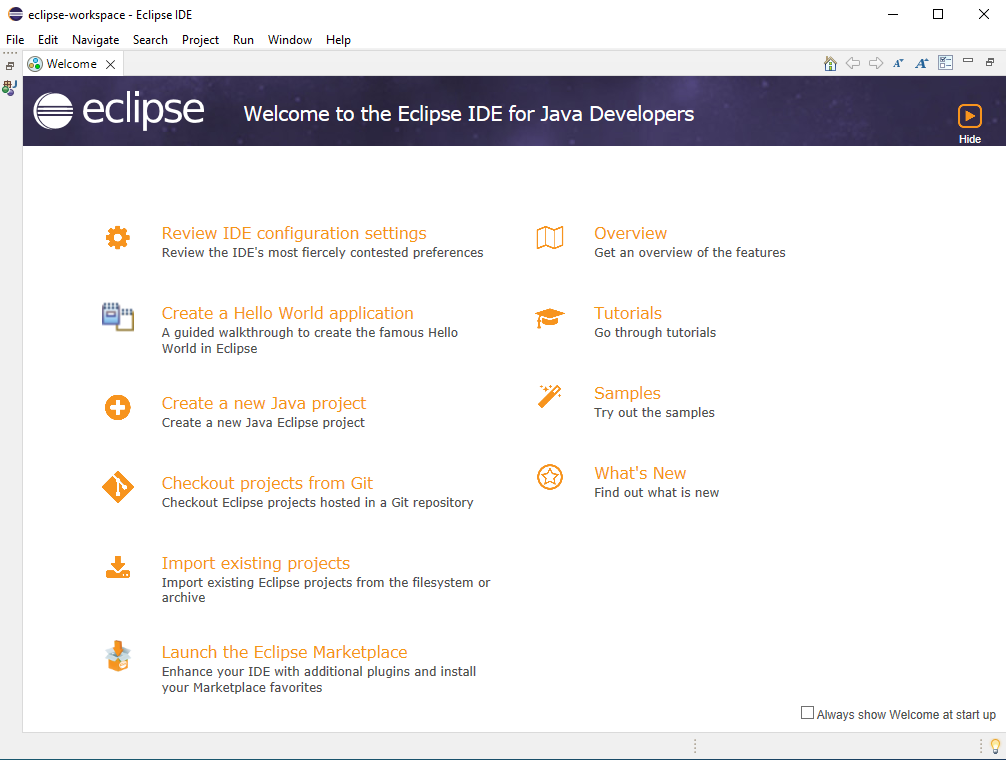
Task: Open Checkout projects from Git link
Action: pyautogui.click(x=267, y=483)
